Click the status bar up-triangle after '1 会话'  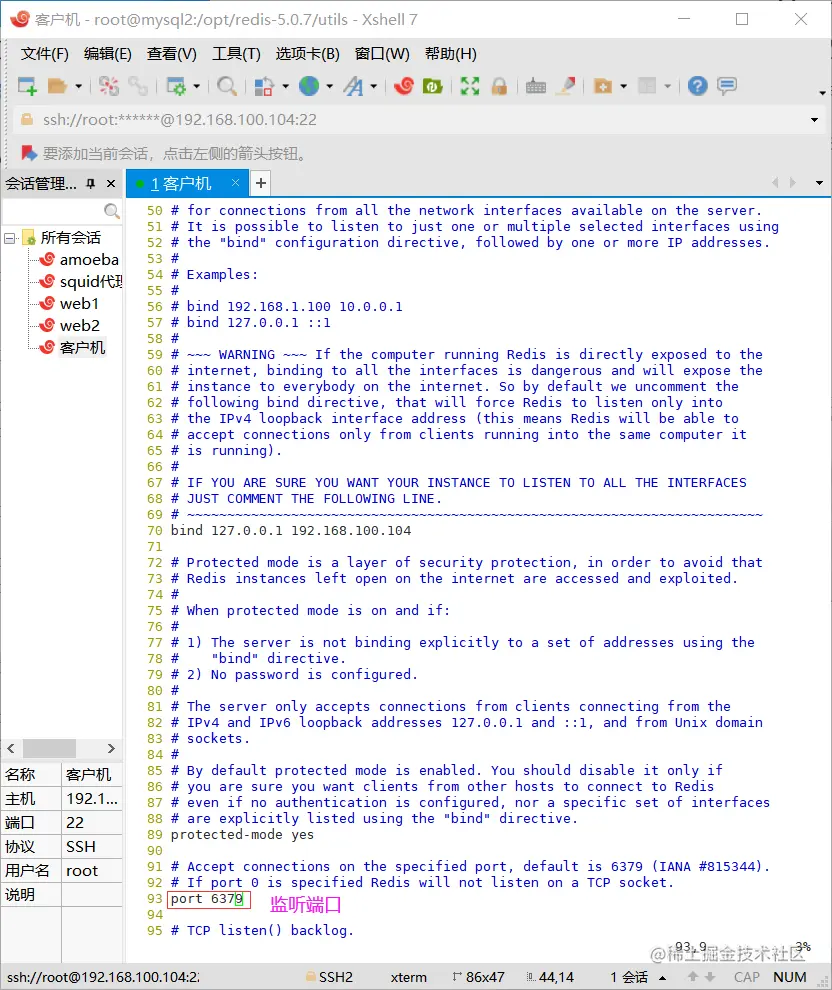(663, 978)
